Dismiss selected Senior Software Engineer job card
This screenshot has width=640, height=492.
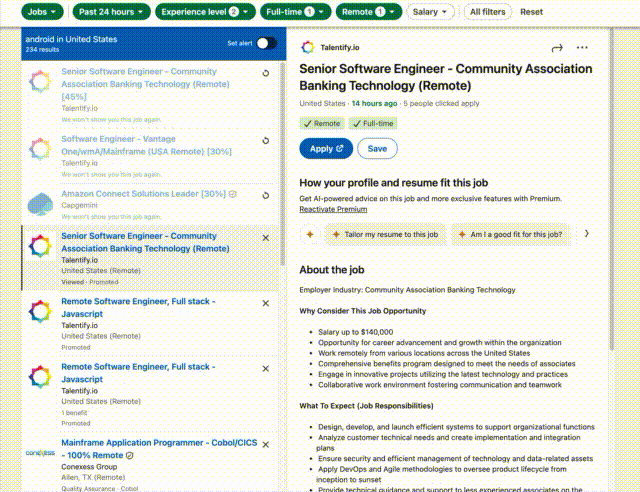pos(266,238)
